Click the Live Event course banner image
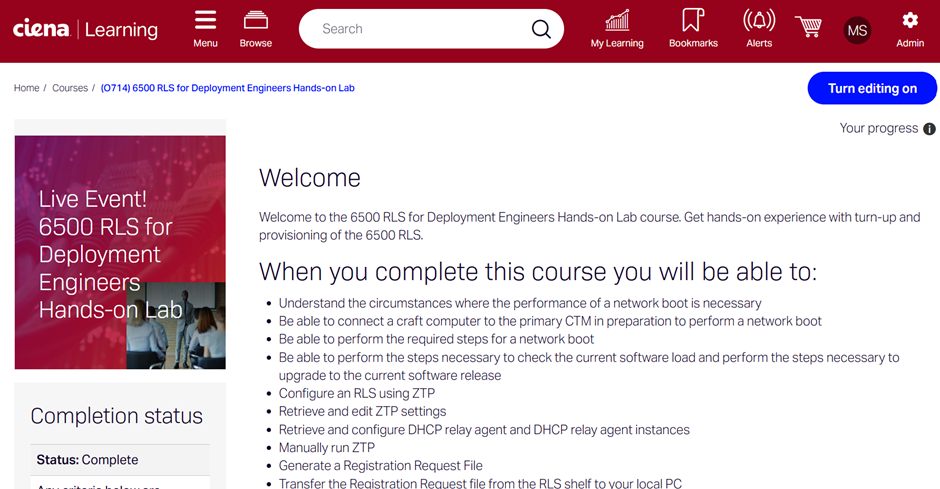The image size is (940, 489). pyautogui.click(x=120, y=252)
